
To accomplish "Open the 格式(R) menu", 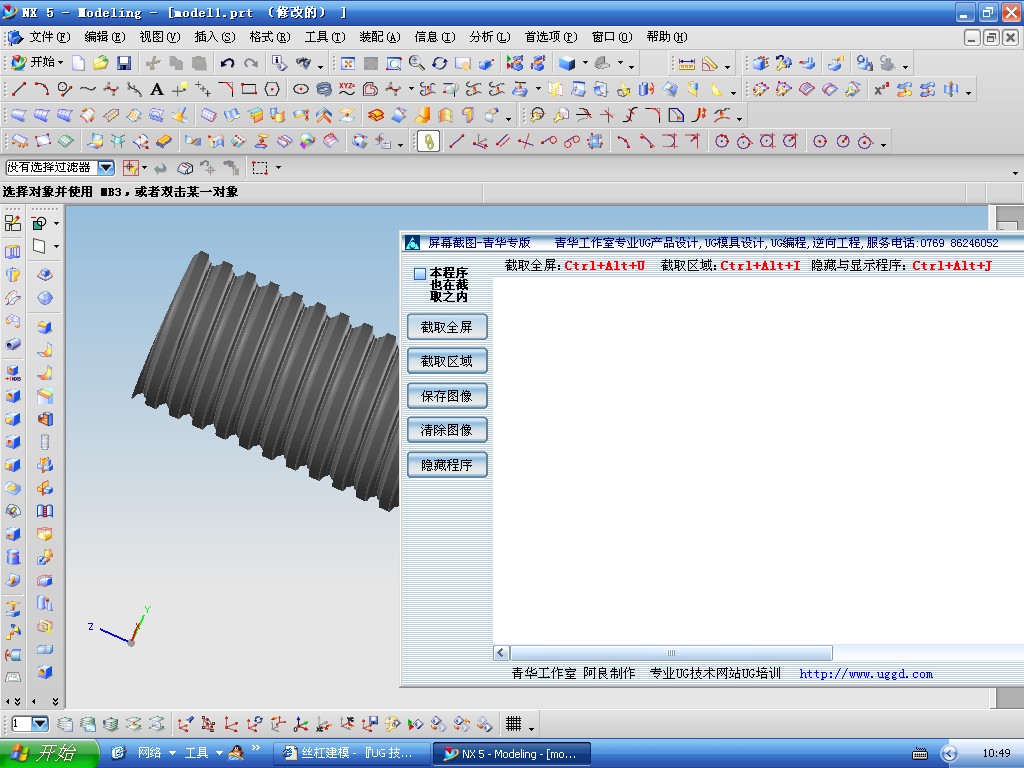I will [x=270, y=37].
